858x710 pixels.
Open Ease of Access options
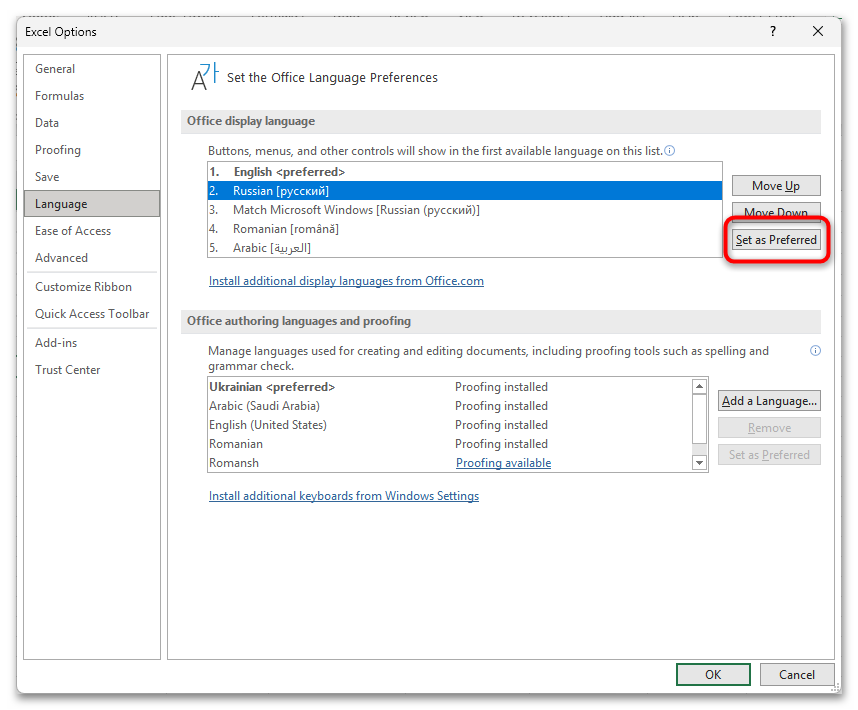[x=92, y=231]
